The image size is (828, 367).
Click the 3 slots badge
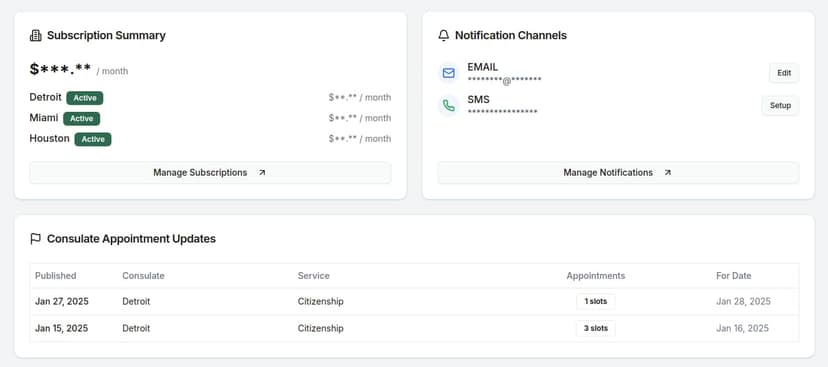(x=596, y=328)
